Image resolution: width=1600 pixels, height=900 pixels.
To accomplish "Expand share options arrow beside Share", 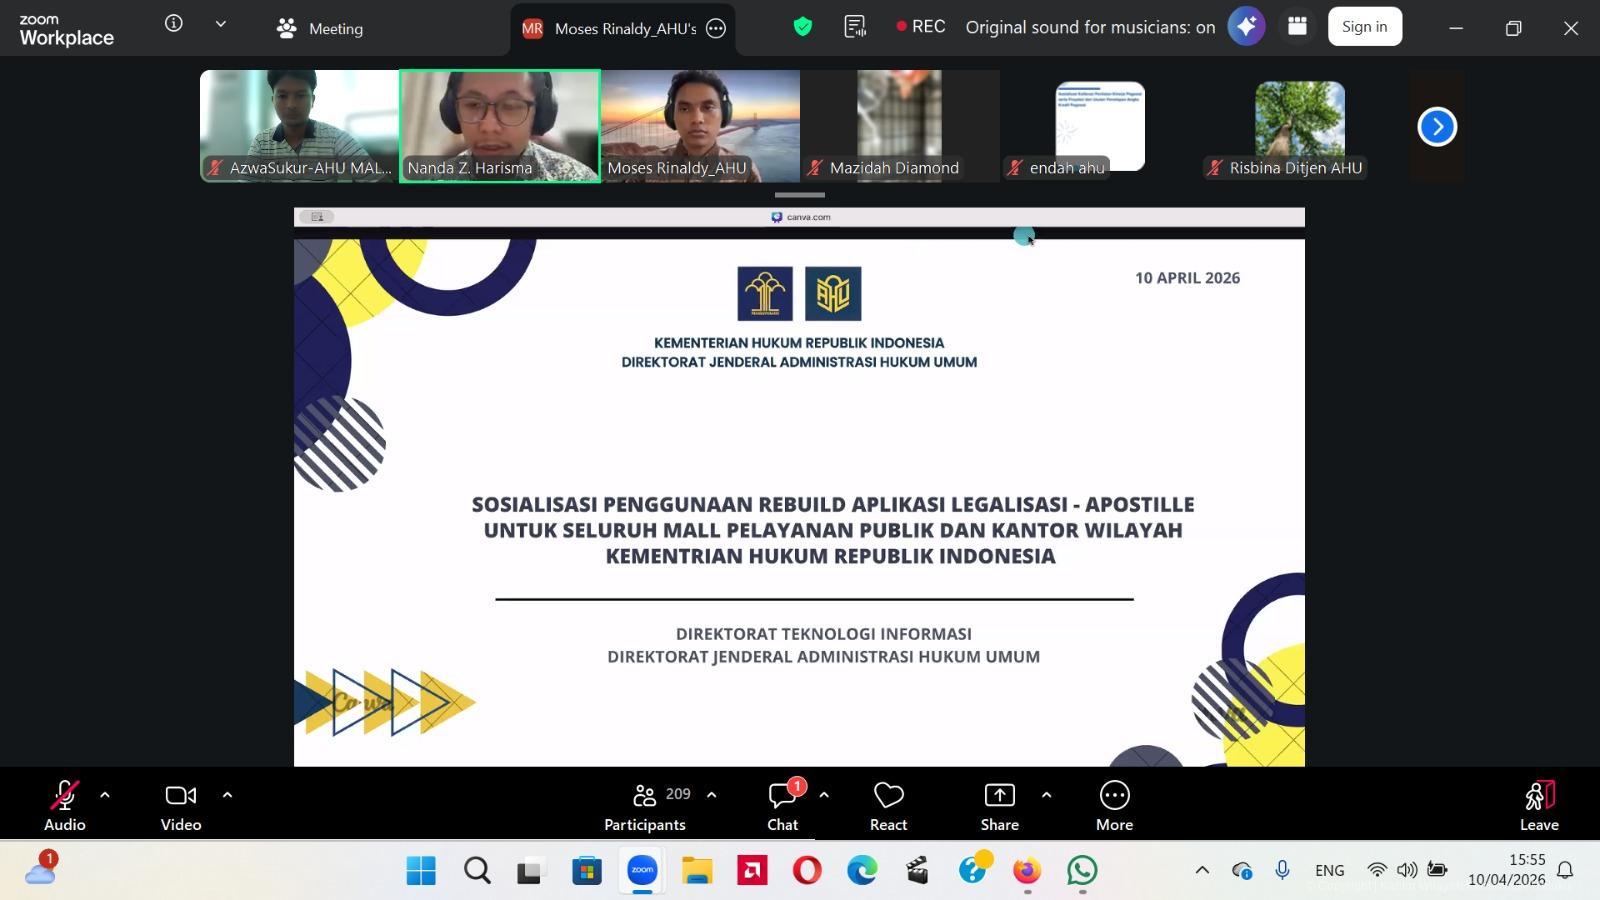I will (1046, 795).
